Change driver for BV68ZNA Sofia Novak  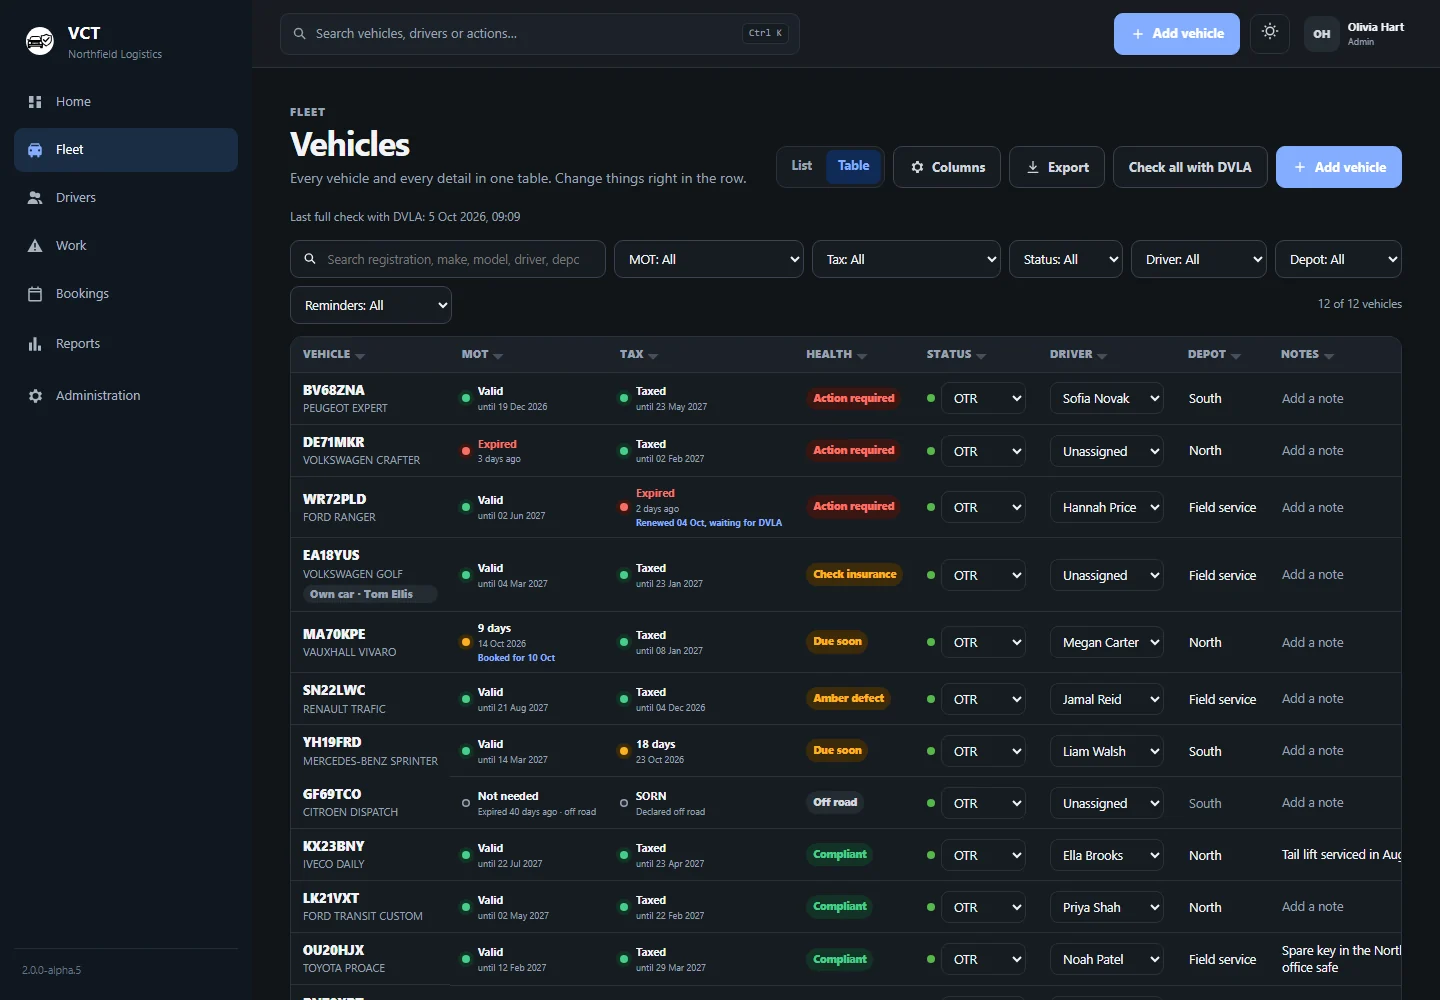[1107, 398]
